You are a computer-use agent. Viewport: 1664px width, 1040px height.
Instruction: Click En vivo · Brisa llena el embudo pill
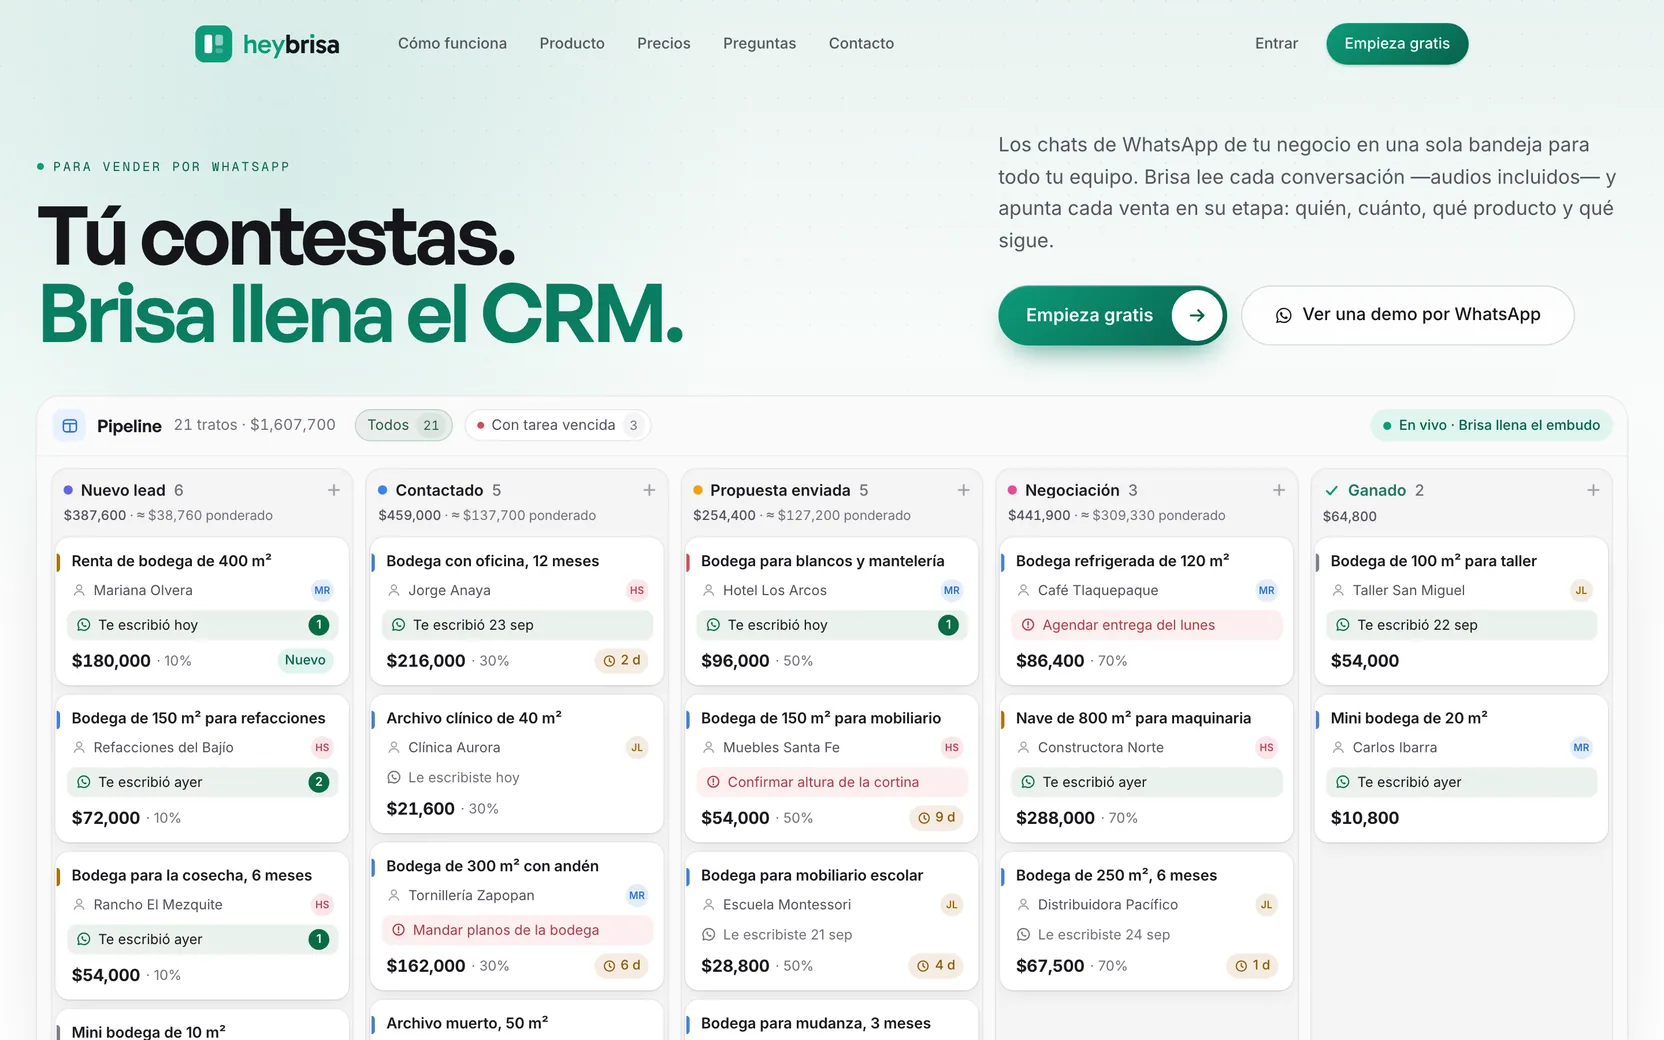[1491, 425]
